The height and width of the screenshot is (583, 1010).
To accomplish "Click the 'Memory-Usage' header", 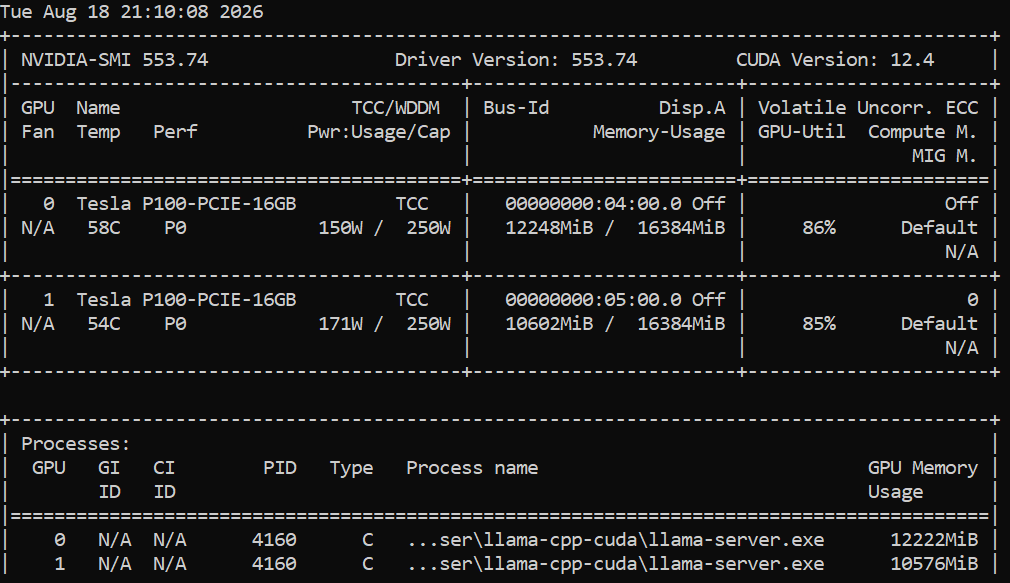I will click(x=659, y=132).
